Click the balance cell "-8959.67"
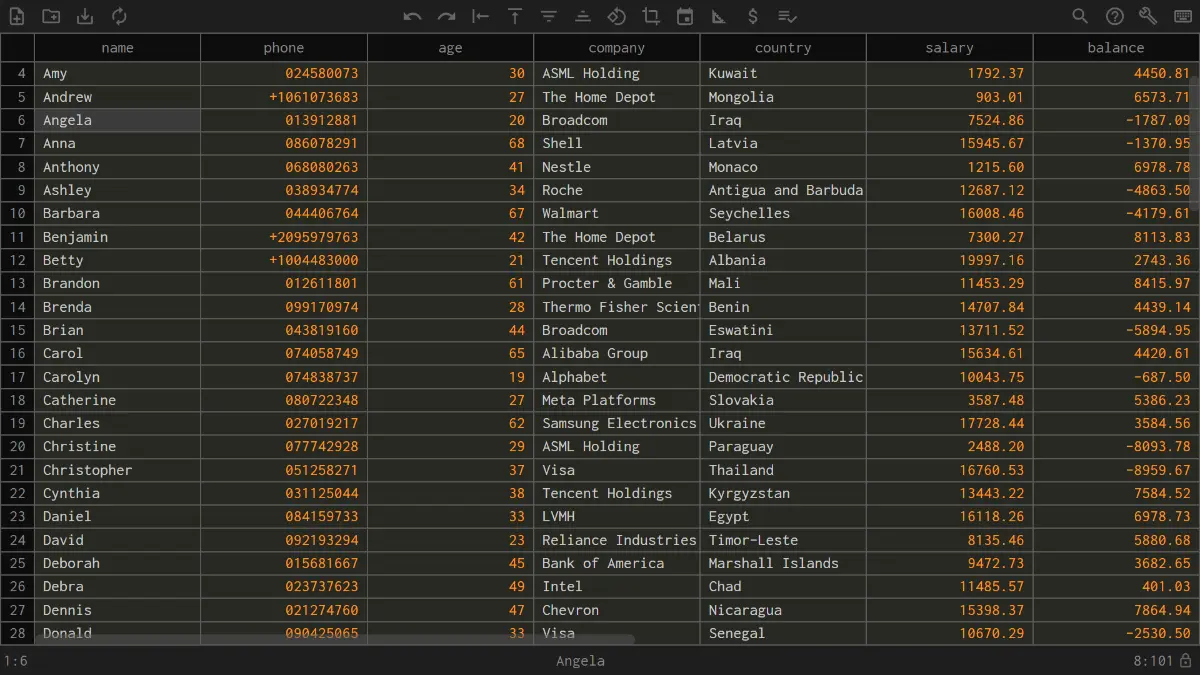Screen dimensions: 1200x675 click(x=1116, y=470)
